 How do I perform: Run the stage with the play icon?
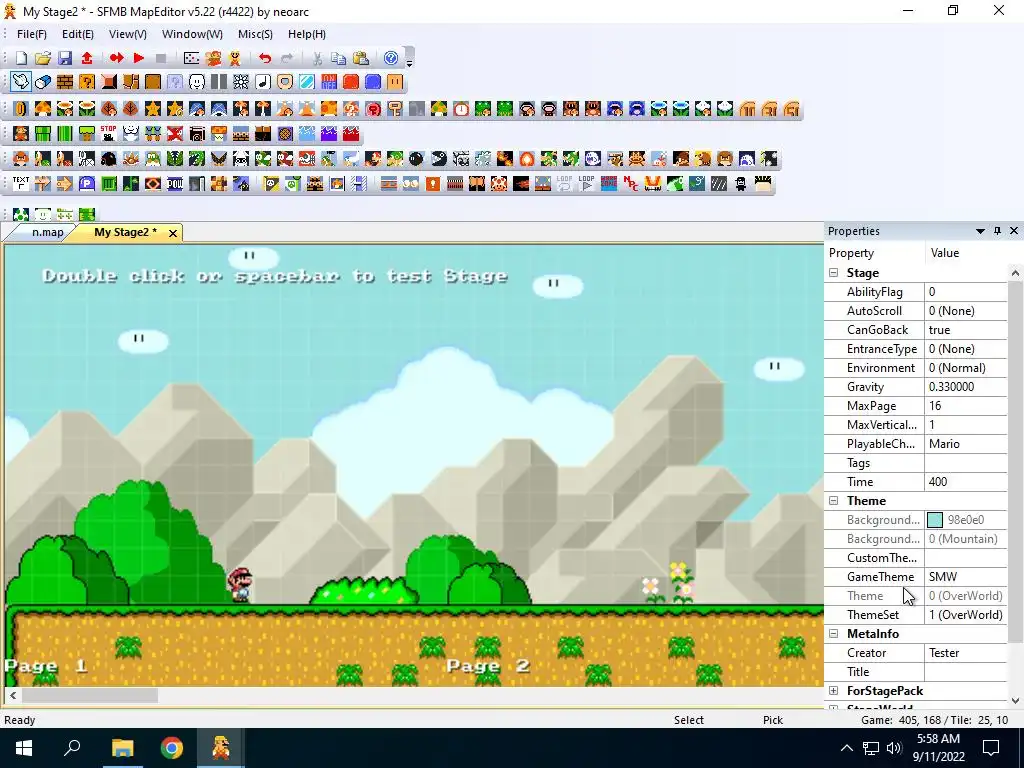[138, 58]
